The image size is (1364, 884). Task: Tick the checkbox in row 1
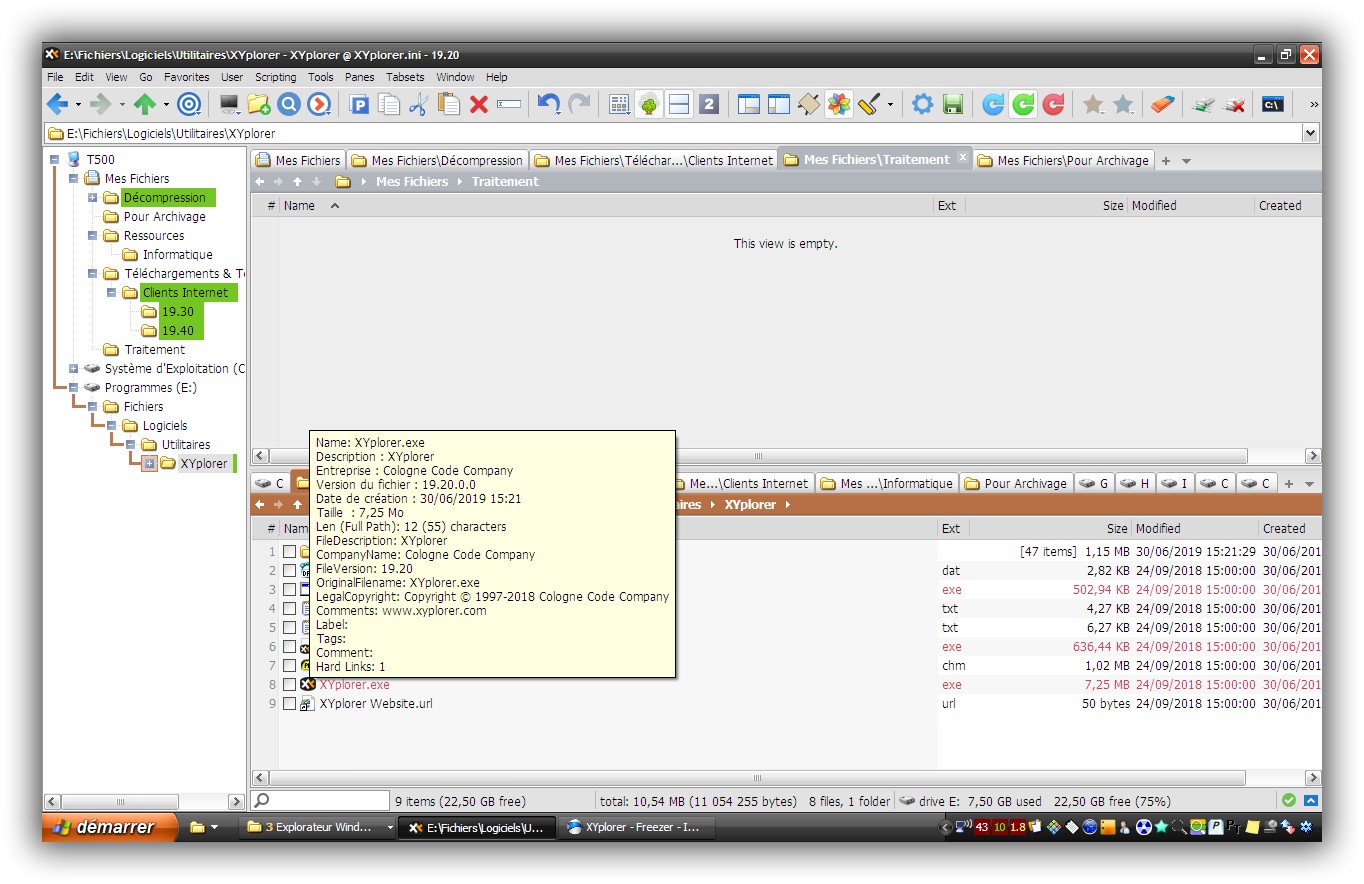[289, 551]
